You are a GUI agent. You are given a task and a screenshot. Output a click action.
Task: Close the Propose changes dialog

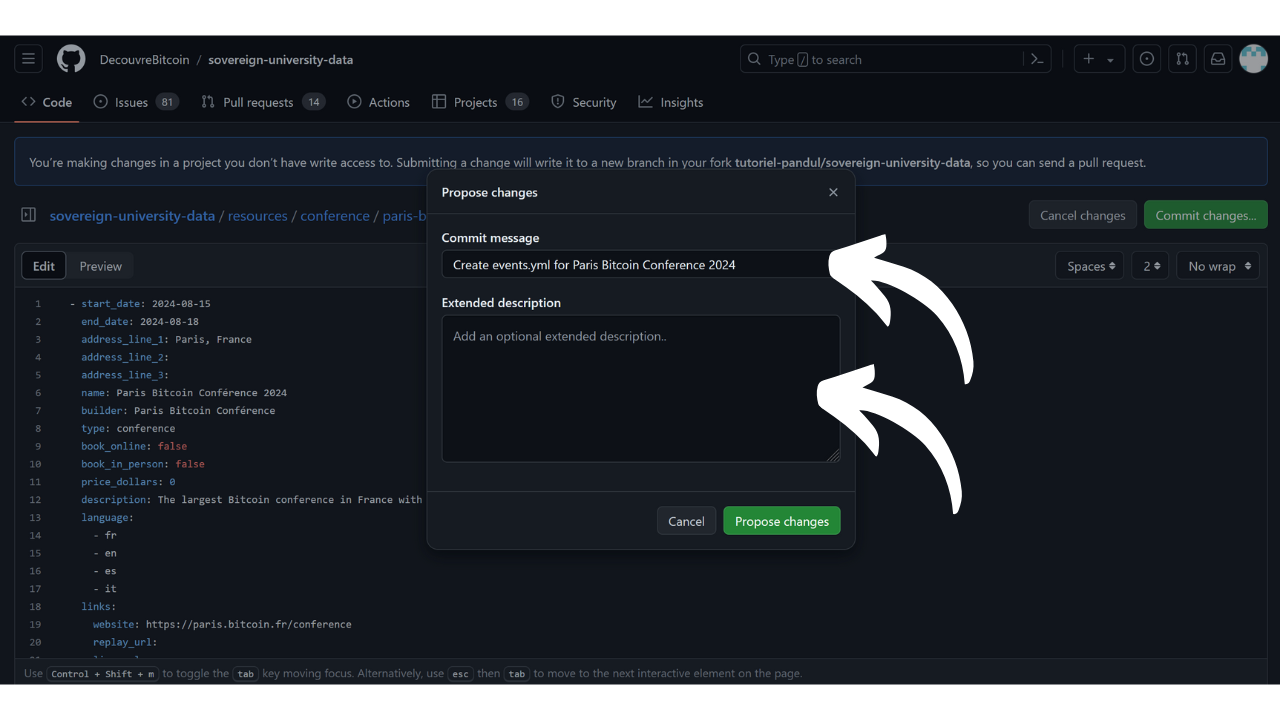coord(833,192)
